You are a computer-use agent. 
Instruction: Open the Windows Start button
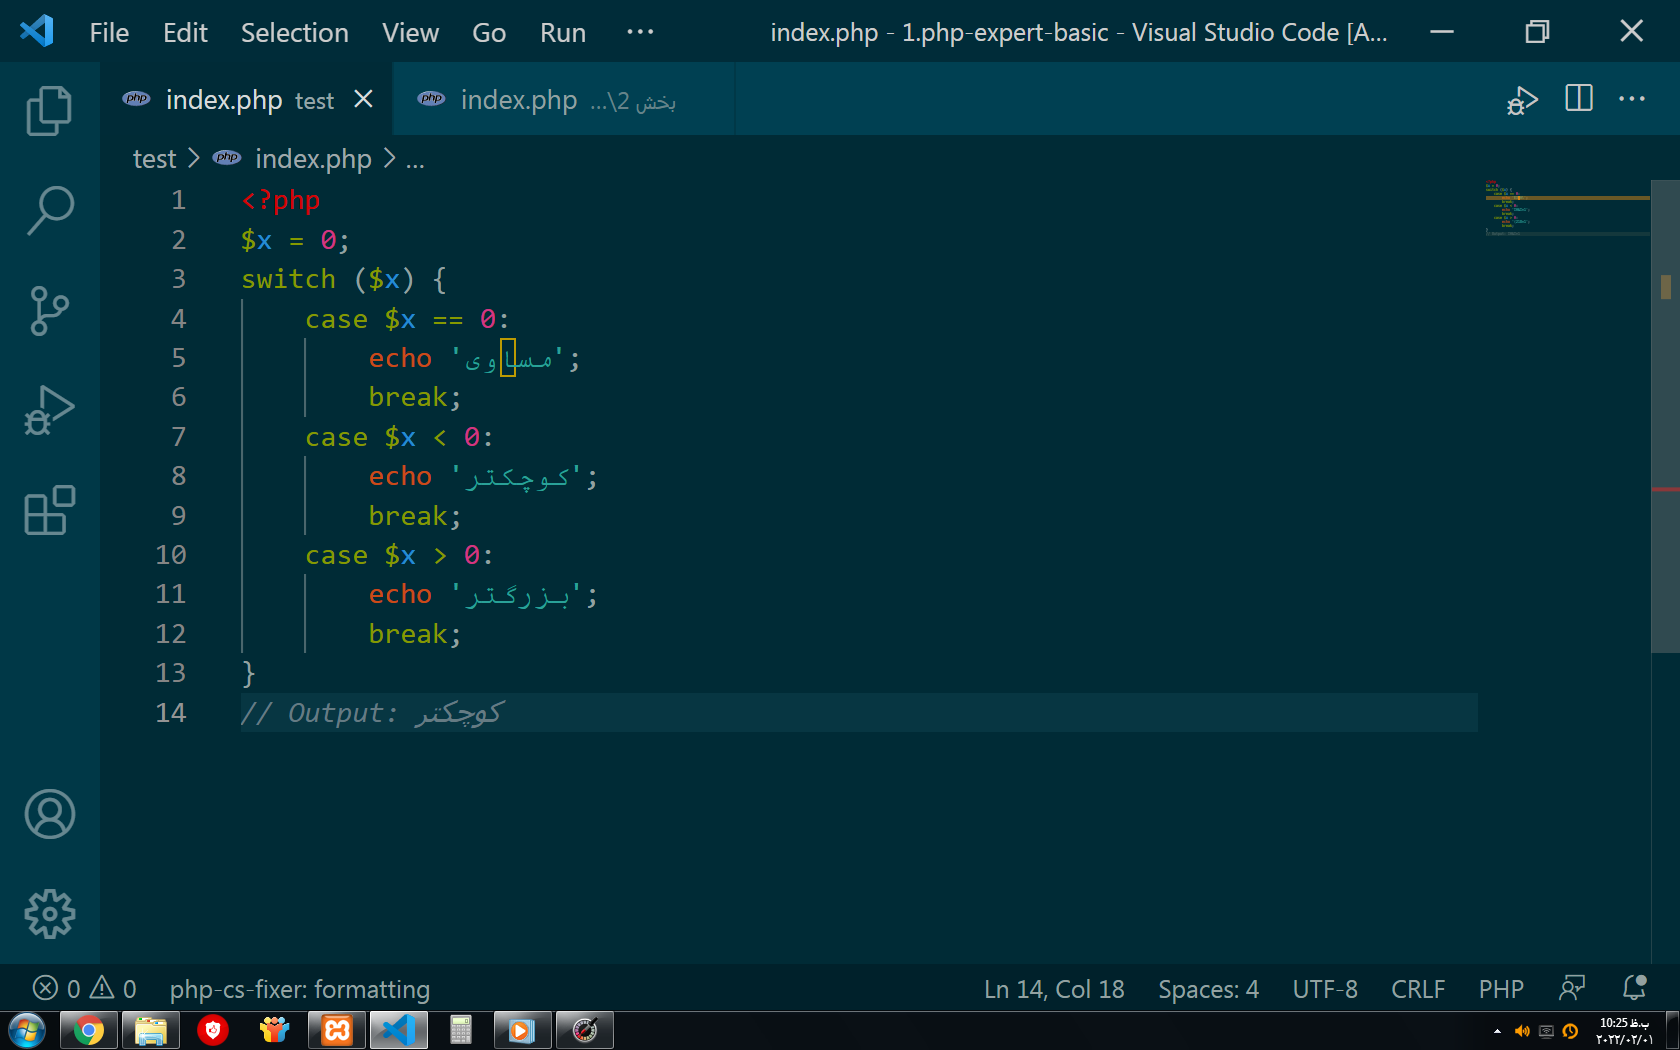click(26, 1030)
